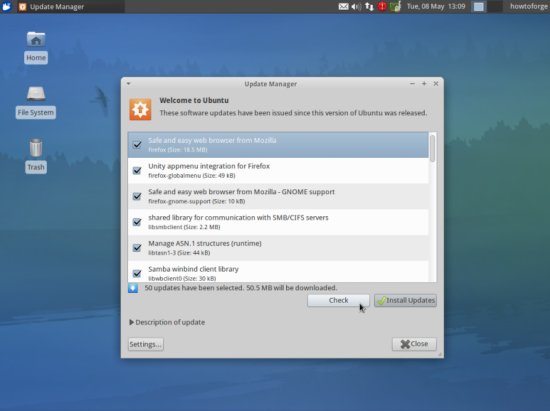This screenshot has height=411, width=550.
Task: Open the network connection arrows icon
Action: pyautogui.click(x=369, y=6)
